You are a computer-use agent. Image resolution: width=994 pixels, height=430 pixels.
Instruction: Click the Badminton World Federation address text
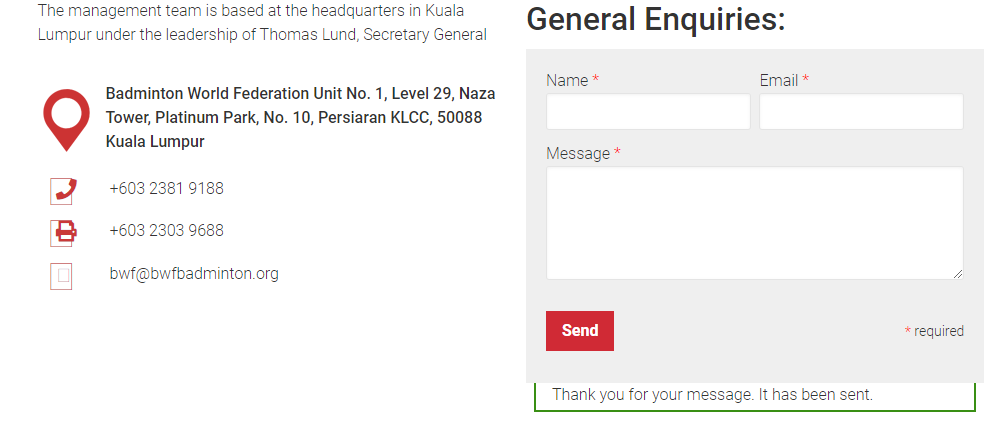300,117
